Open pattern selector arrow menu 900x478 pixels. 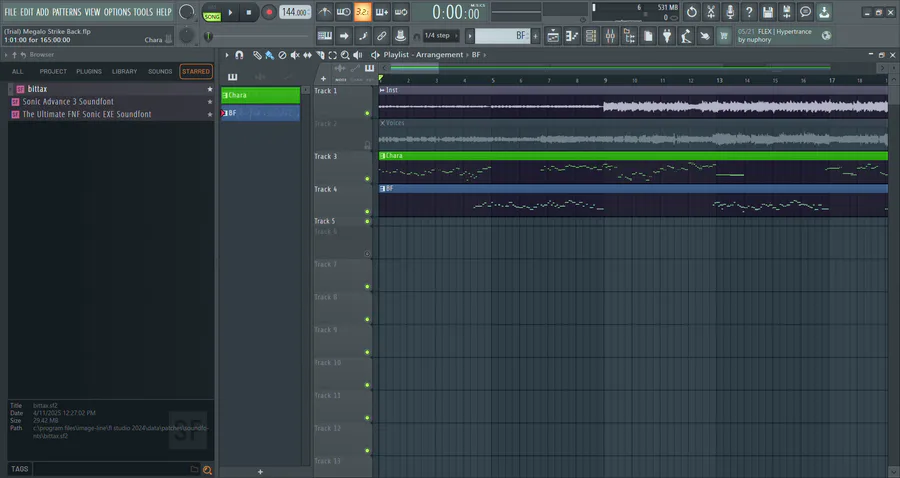coord(470,36)
